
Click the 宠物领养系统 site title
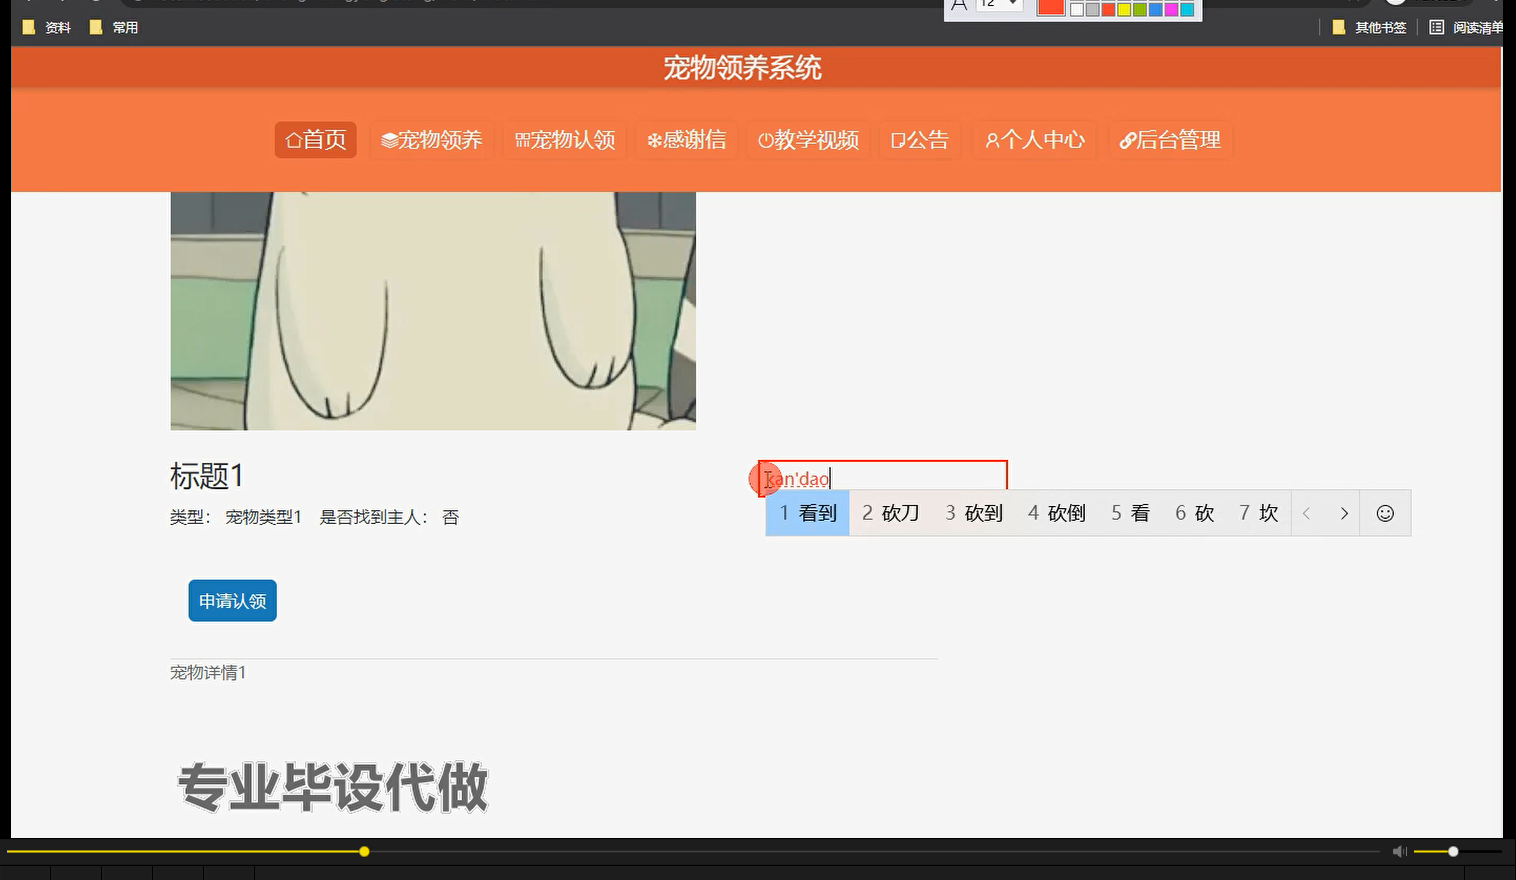point(742,68)
